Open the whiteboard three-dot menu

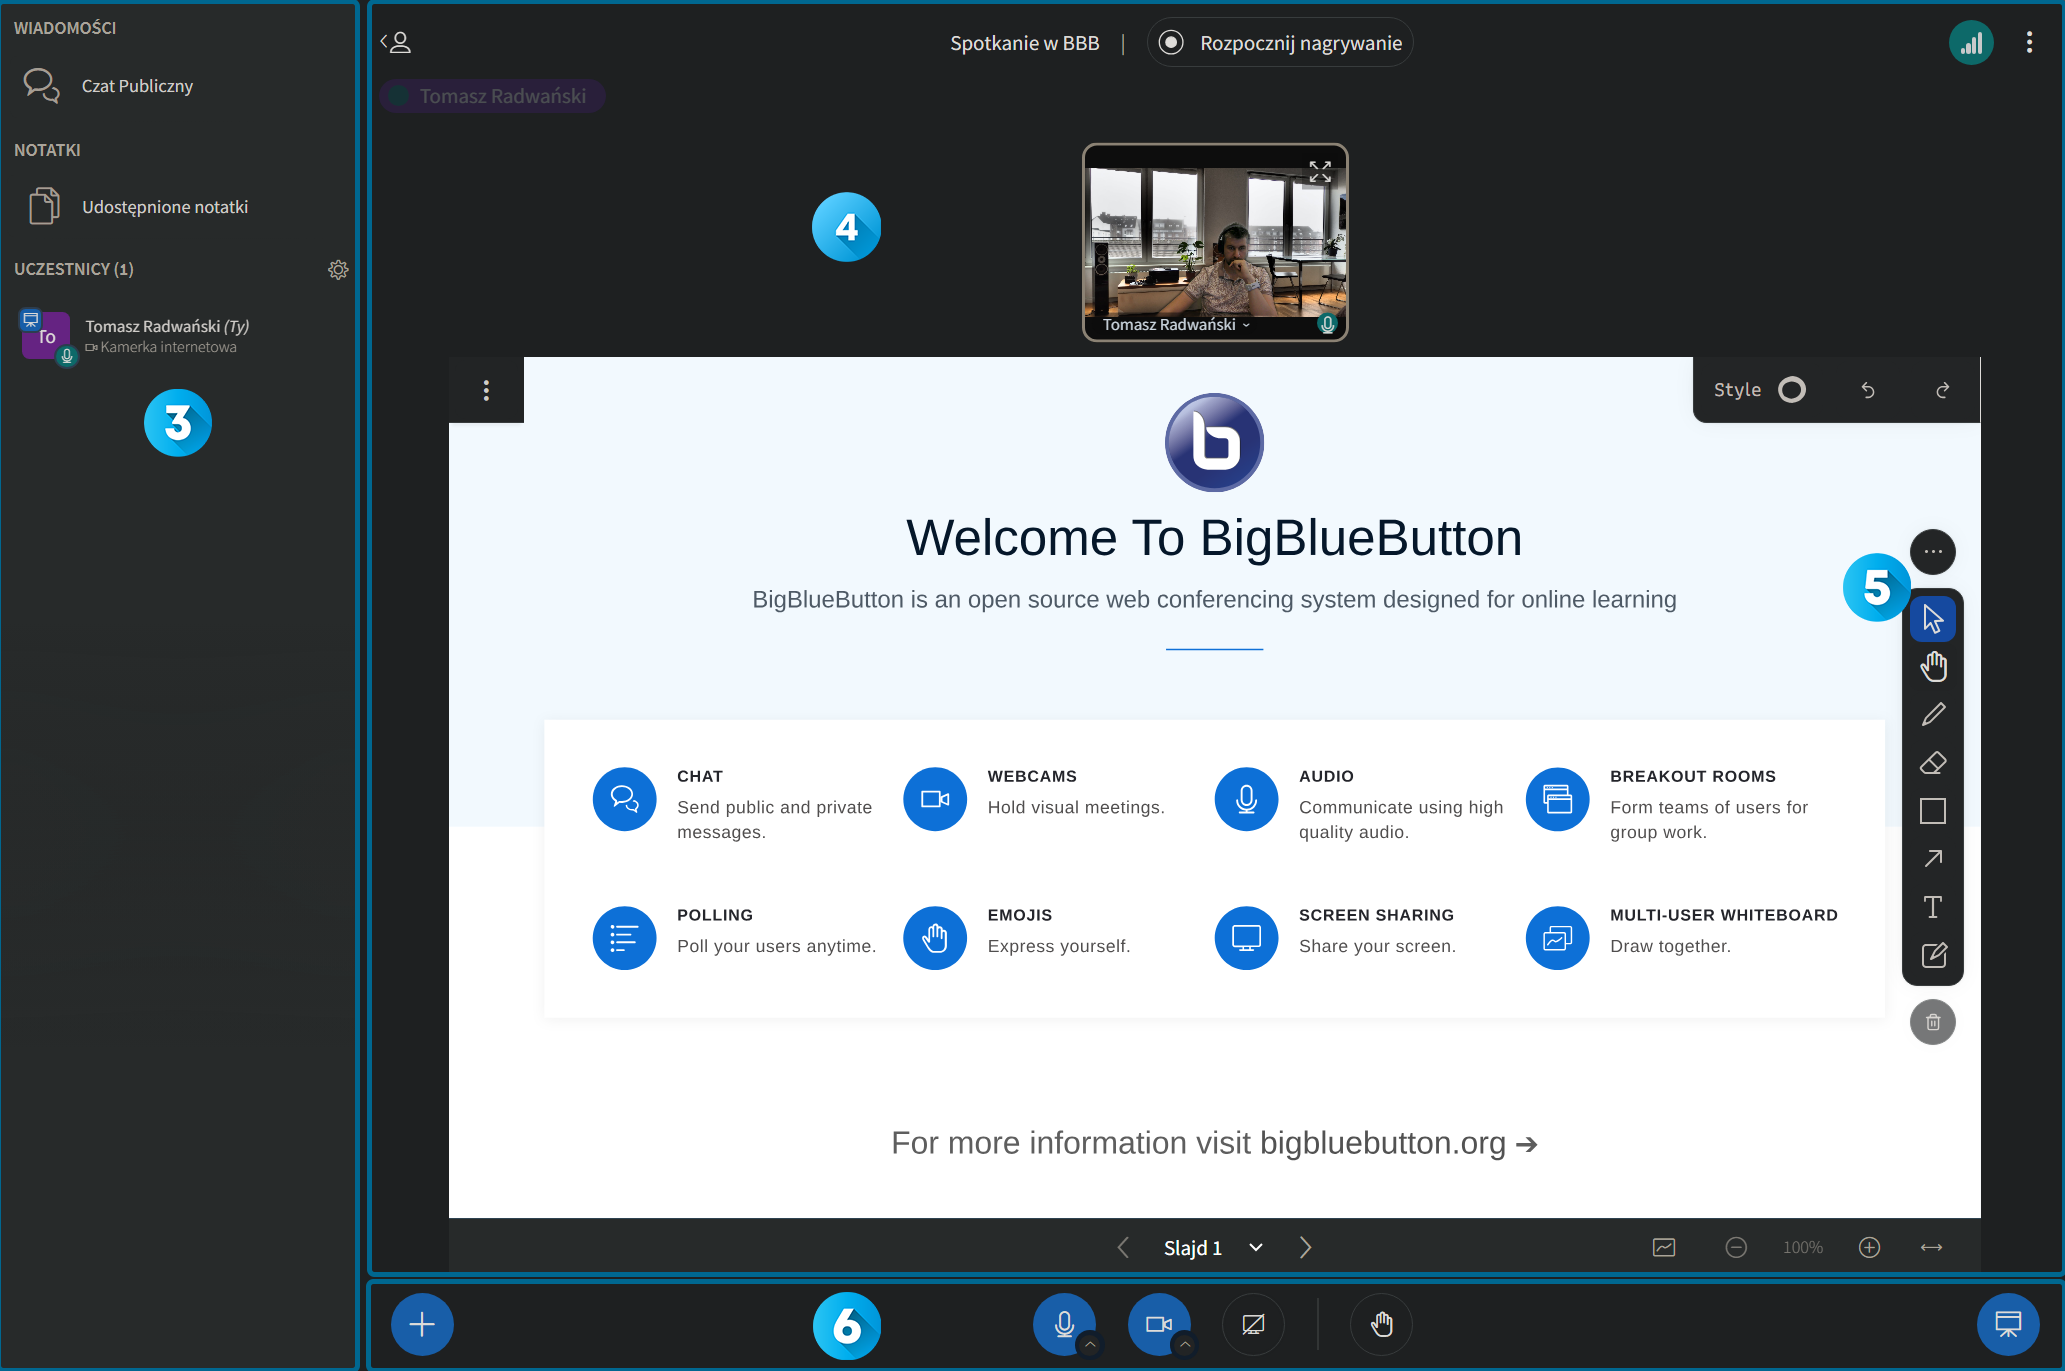[486, 390]
